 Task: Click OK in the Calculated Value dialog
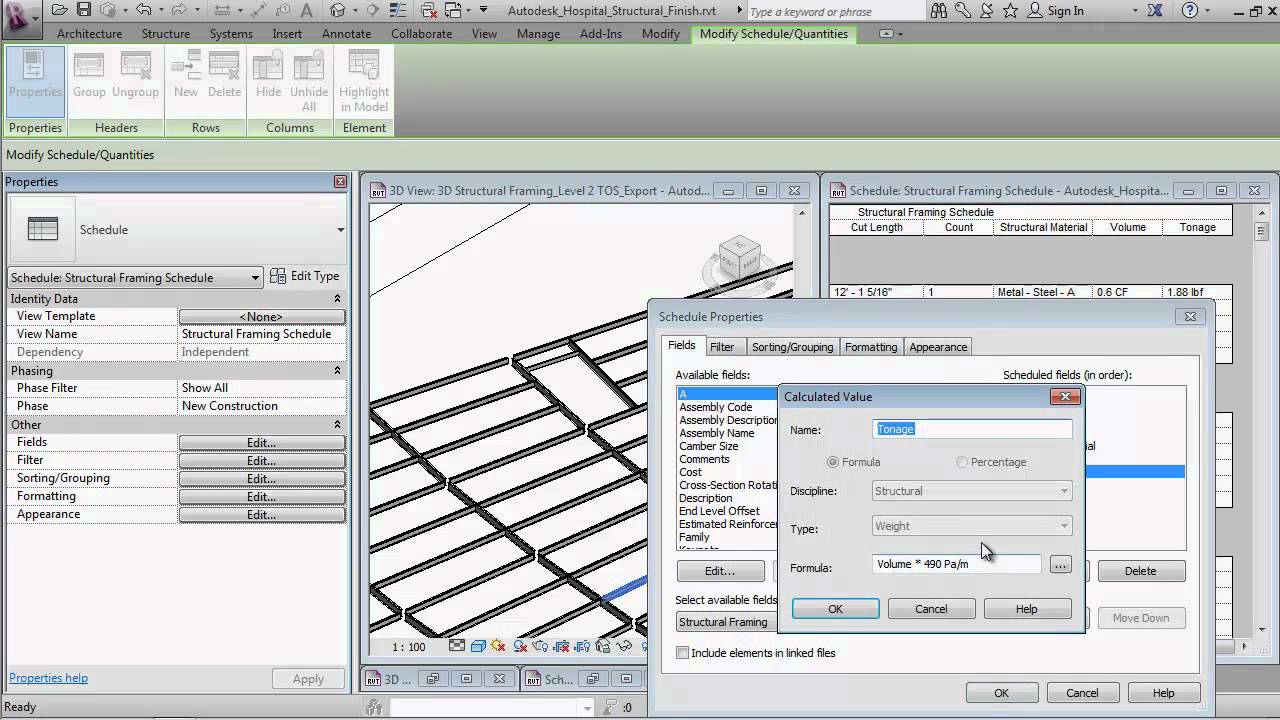click(x=835, y=608)
